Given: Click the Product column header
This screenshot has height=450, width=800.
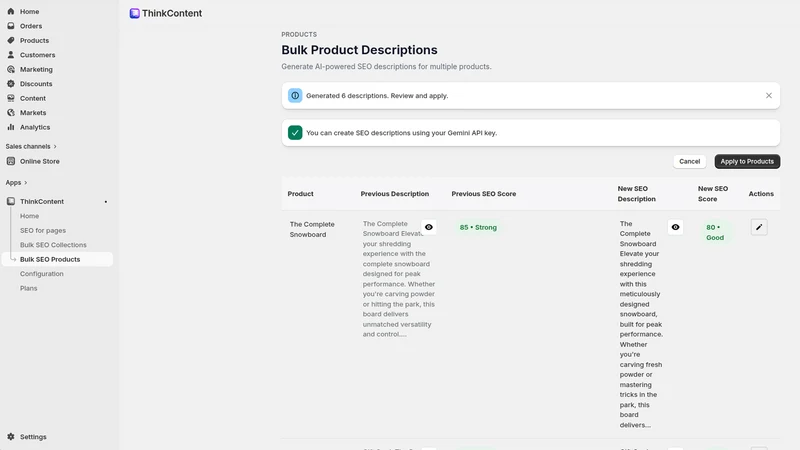Looking at the screenshot, I should [x=301, y=194].
